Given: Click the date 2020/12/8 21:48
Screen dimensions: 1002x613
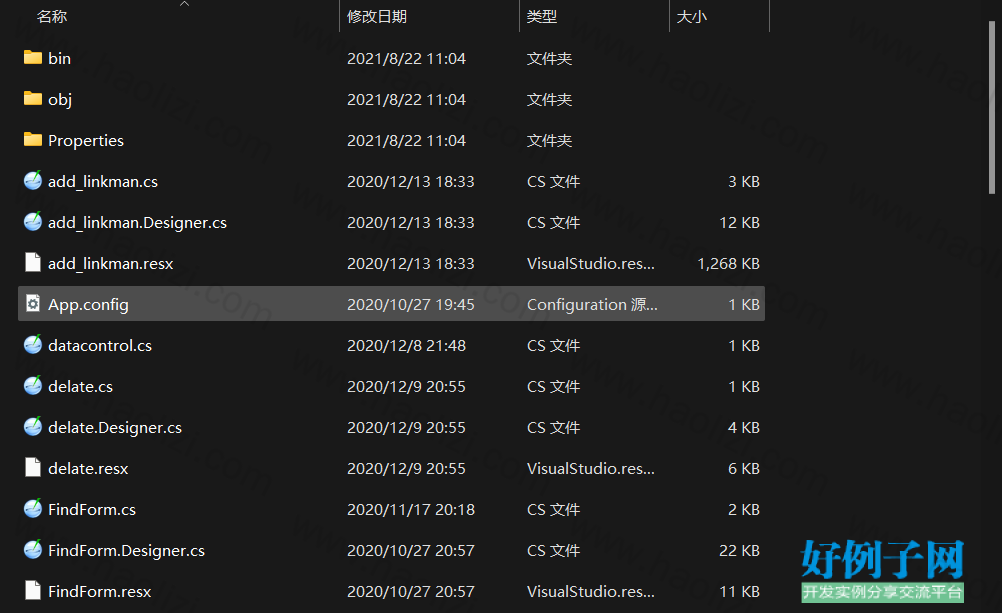Looking at the screenshot, I should click(x=406, y=345).
